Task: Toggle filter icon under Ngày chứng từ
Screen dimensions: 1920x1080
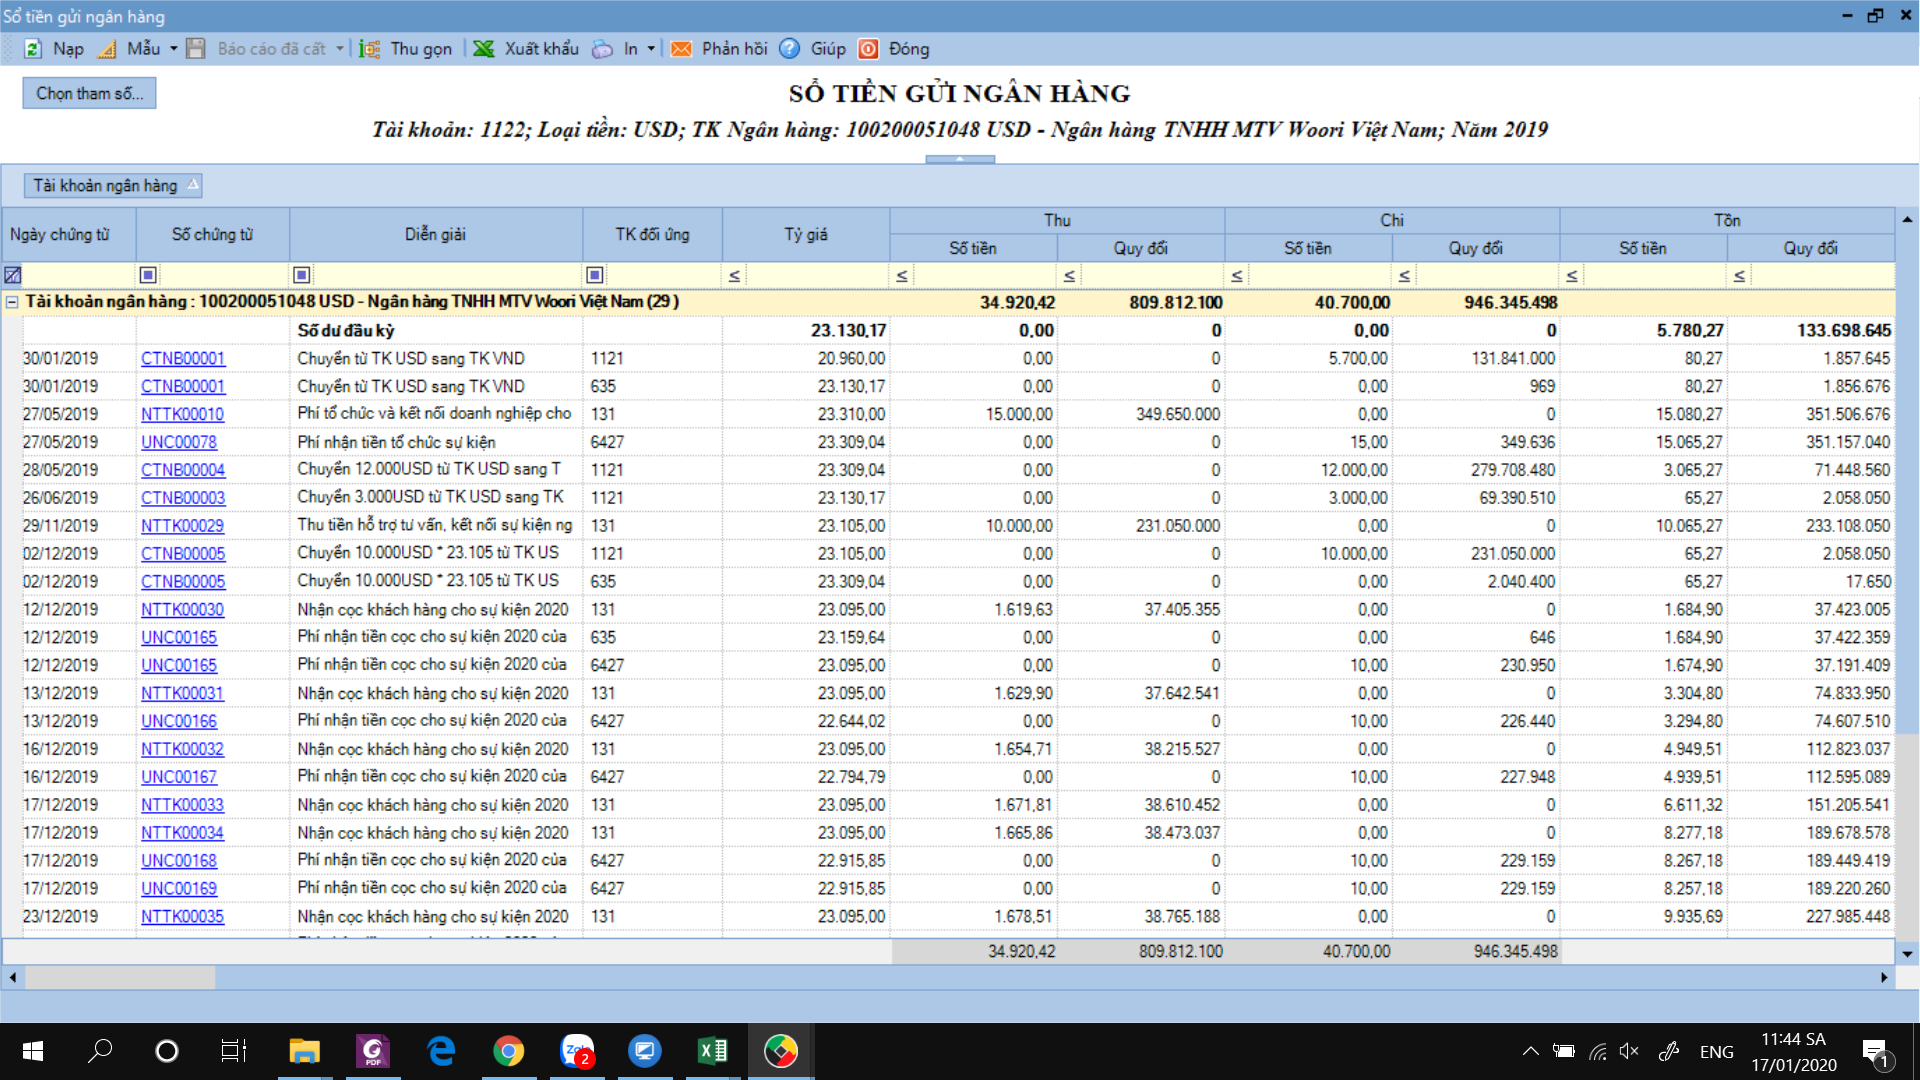Action: [13, 275]
